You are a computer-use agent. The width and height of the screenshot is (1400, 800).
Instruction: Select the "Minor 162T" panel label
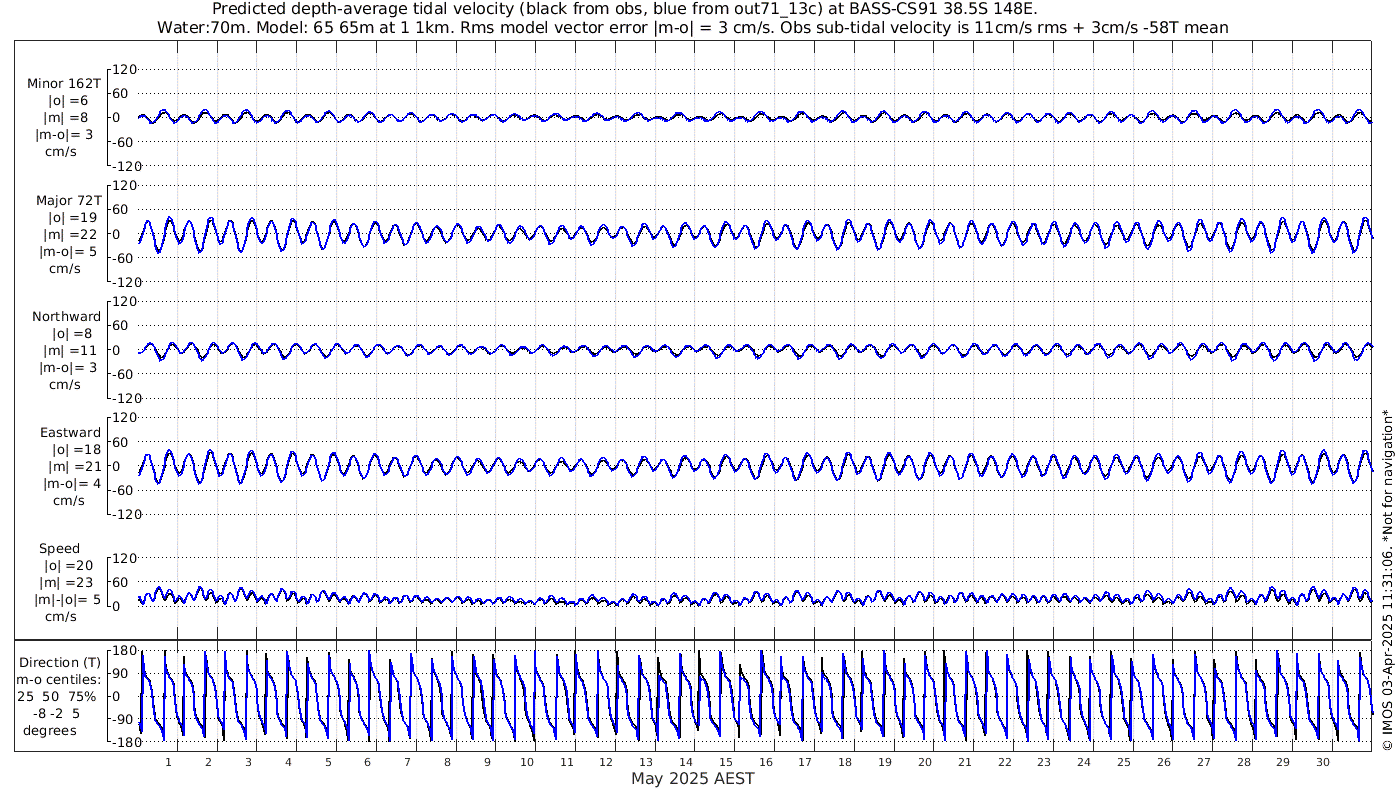tap(65, 85)
